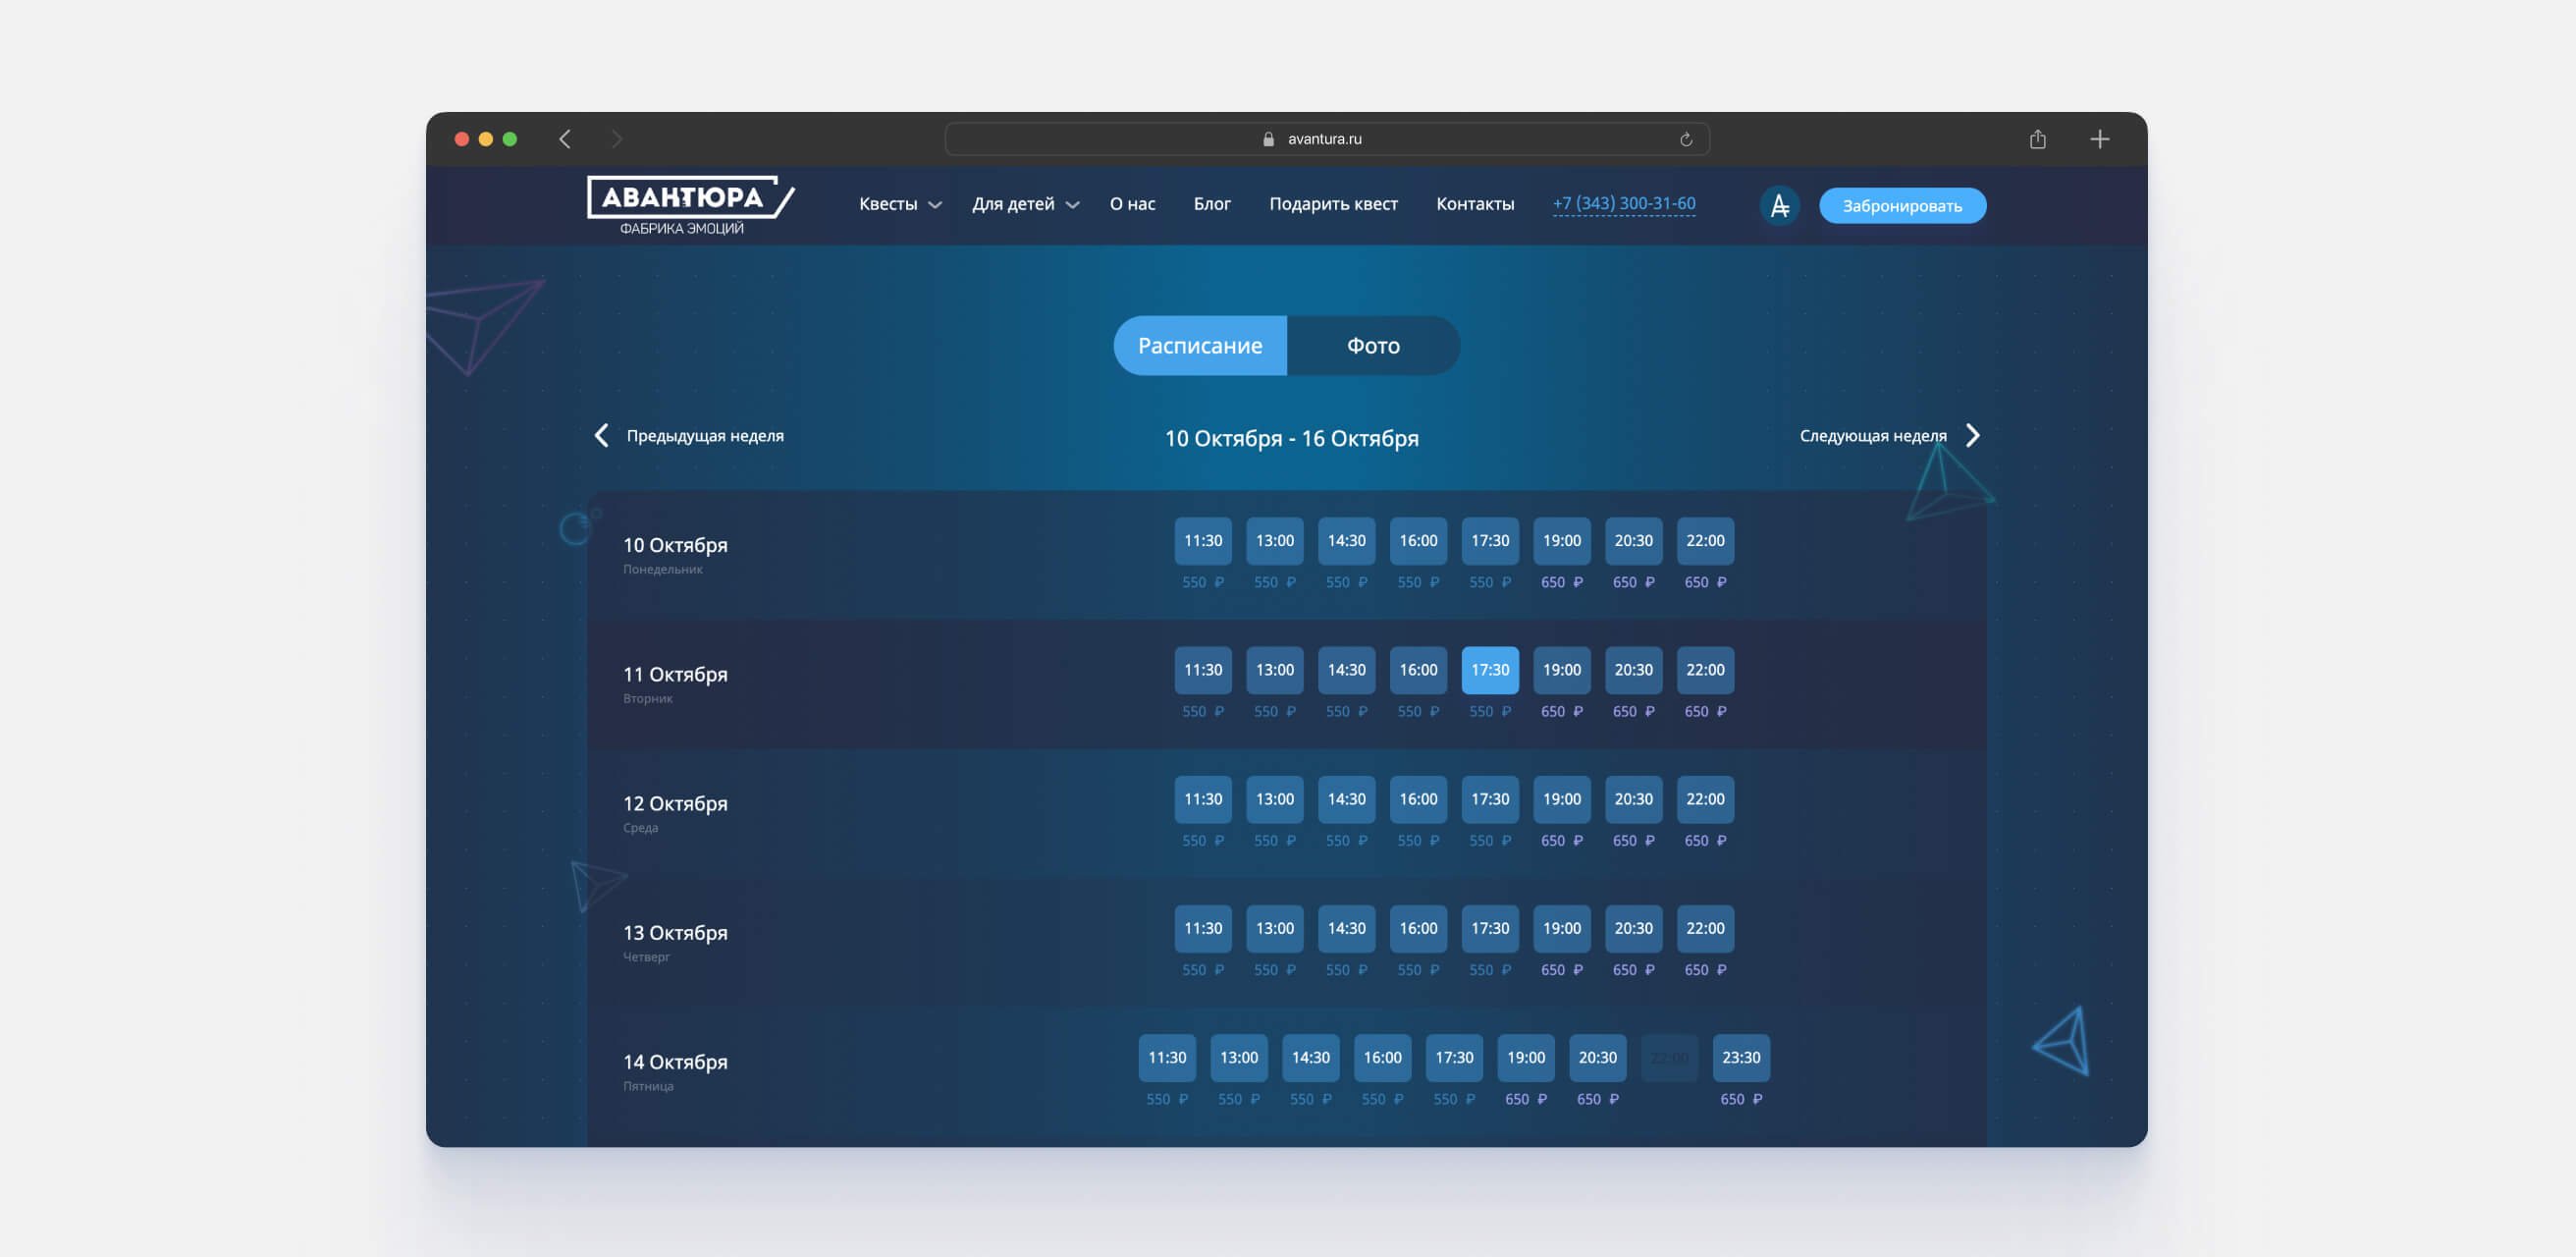Expand the Квесты dropdown menu
The height and width of the screenshot is (1257, 2576).
point(899,204)
